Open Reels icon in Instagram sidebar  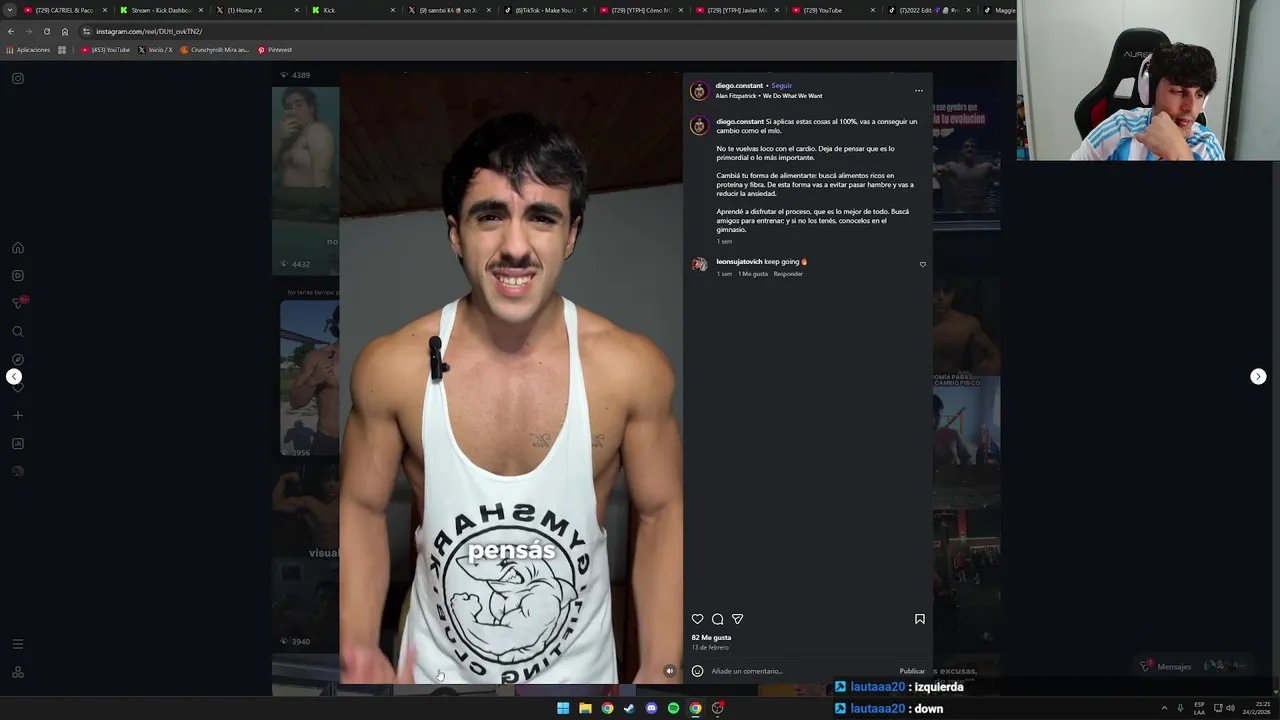pyautogui.click(x=17, y=276)
